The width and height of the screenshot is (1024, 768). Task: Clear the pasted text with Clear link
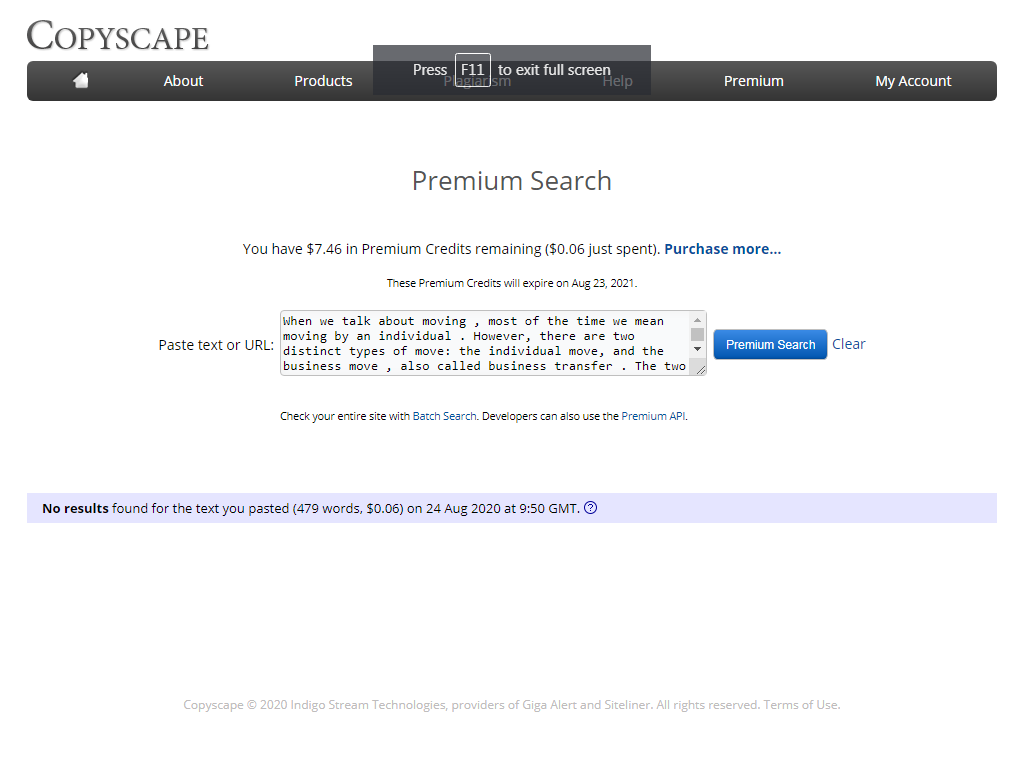[848, 344]
